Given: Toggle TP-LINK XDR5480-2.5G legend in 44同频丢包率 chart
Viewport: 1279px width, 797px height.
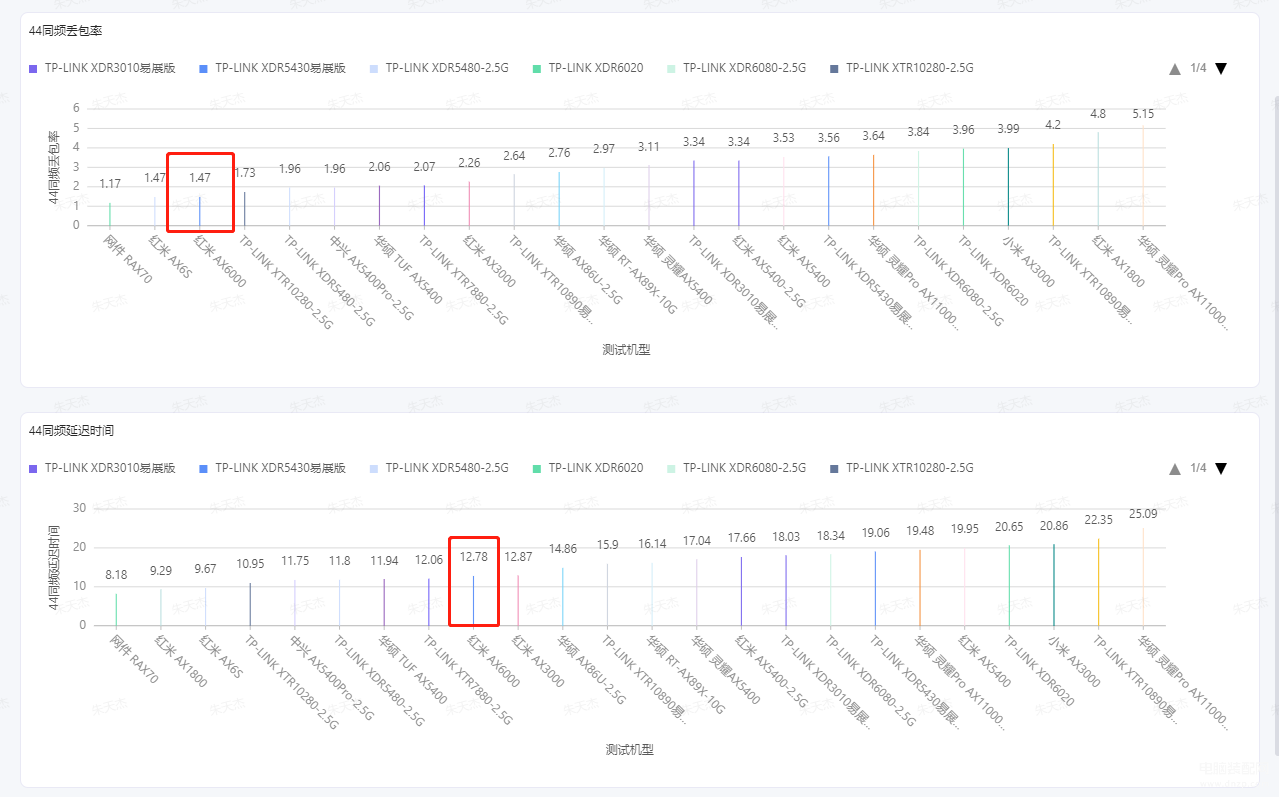Looking at the screenshot, I should point(439,69).
